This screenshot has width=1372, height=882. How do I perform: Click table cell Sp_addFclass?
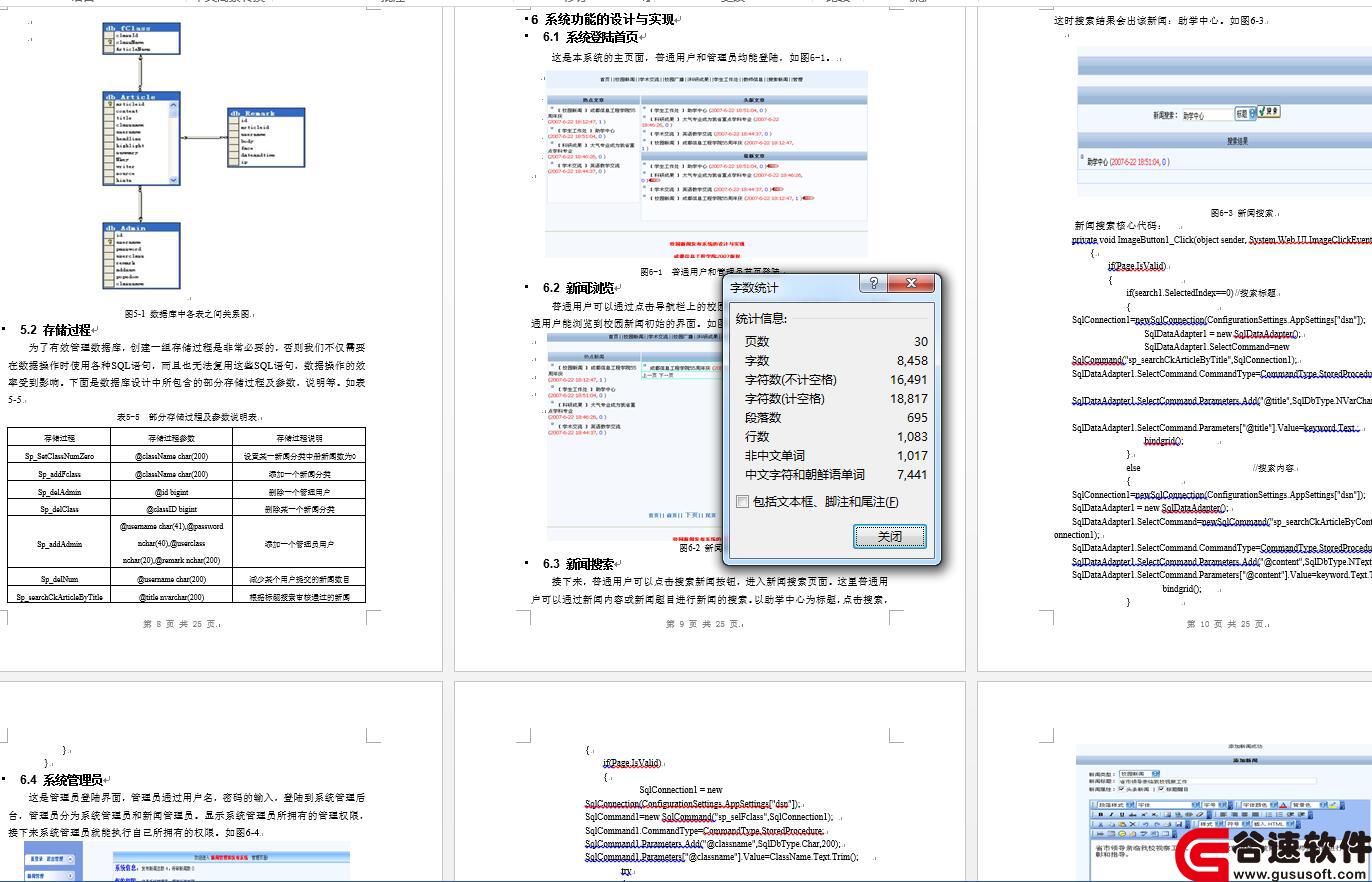click(59, 474)
